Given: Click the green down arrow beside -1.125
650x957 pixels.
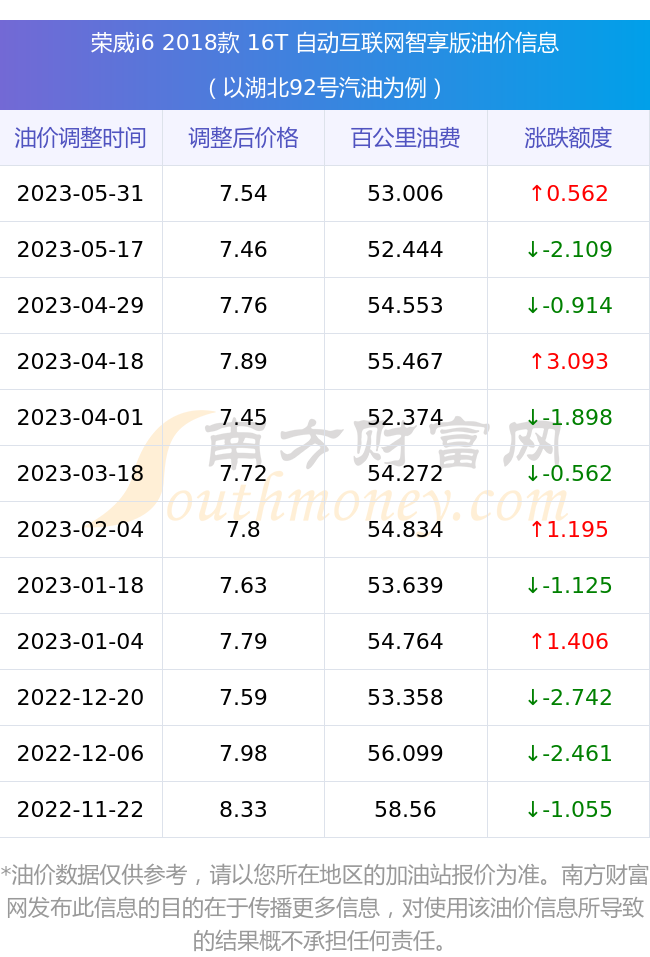Looking at the screenshot, I should pos(533,585).
